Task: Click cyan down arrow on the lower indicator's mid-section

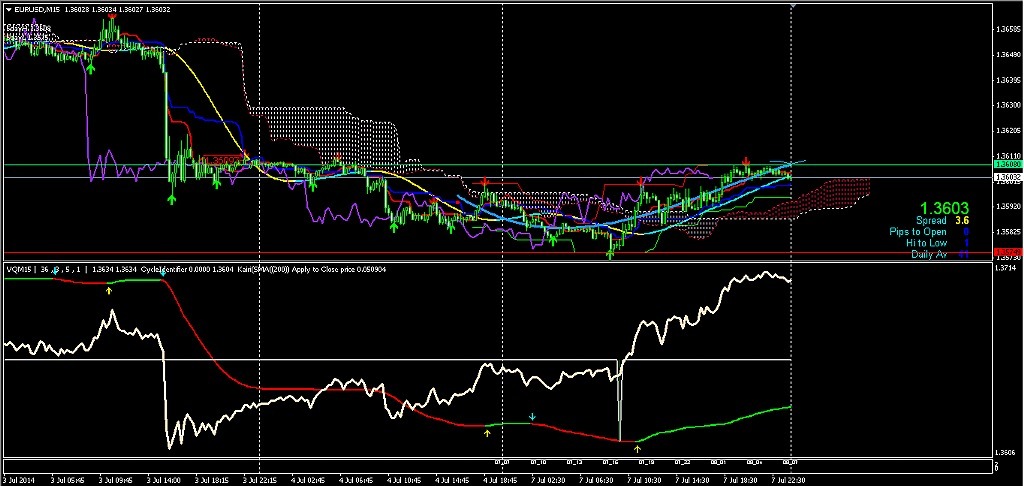Action: 532,416
